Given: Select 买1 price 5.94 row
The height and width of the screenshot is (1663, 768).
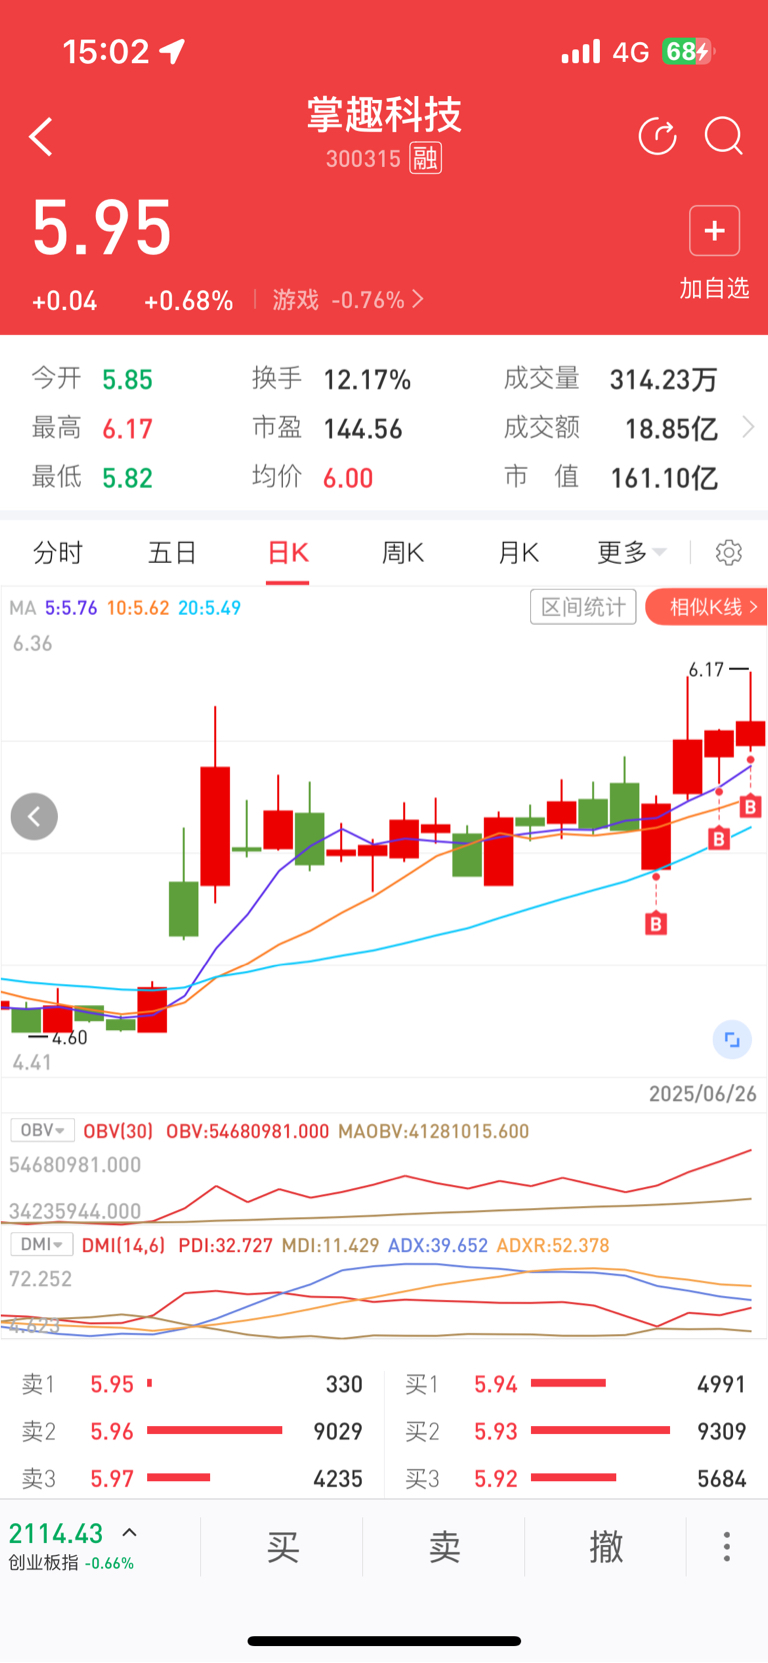Looking at the screenshot, I should 576,1384.
